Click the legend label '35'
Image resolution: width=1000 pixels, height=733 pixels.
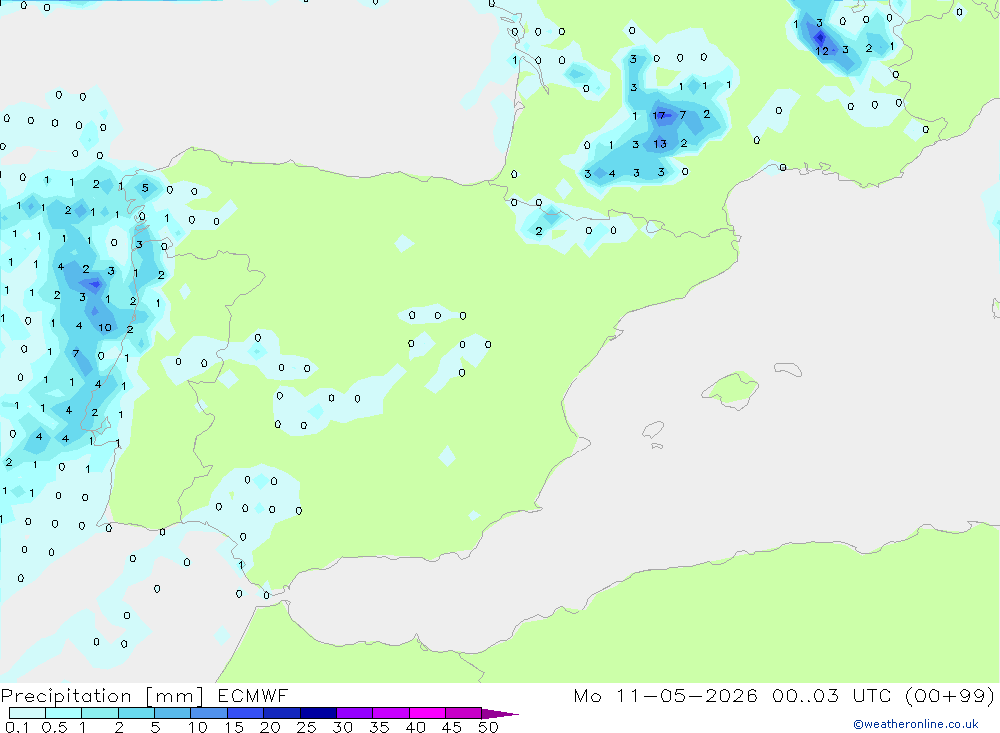(x=379, y=727)
